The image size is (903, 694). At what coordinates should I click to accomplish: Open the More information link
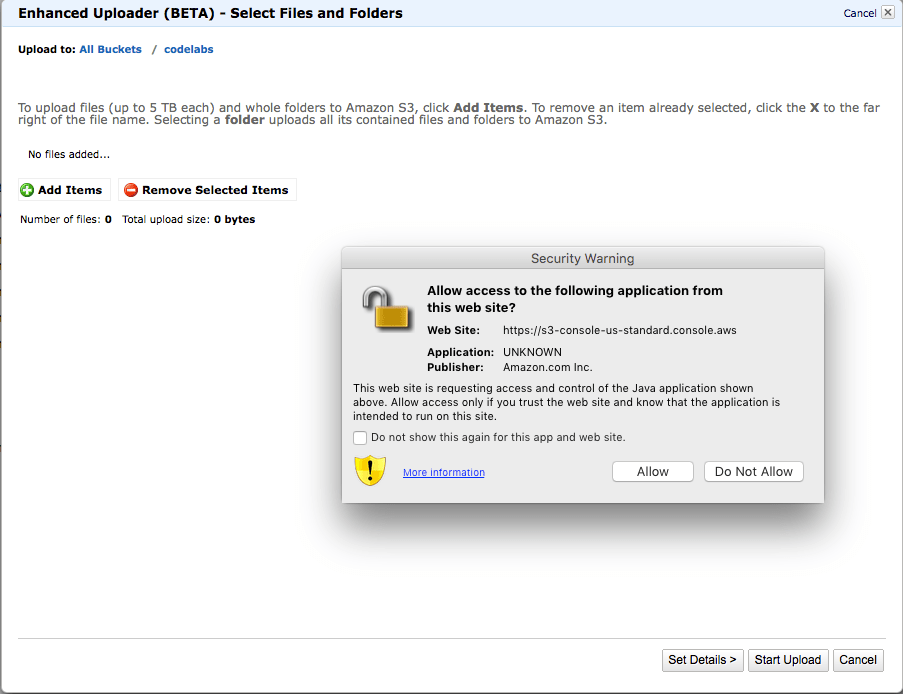(x=443, y=473)
